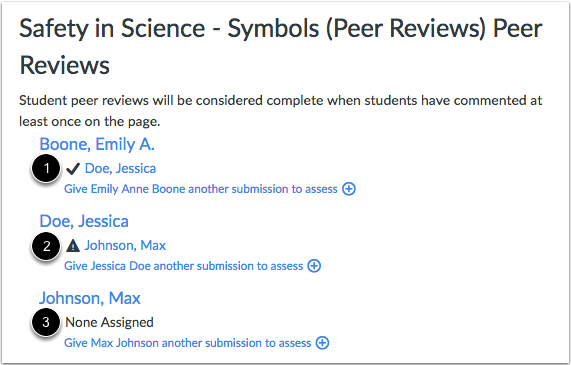This screenshot has height=365, width=571.
Task: Click the Safety in Science Peer Reviews page title
Action: [x=280, y=47]
